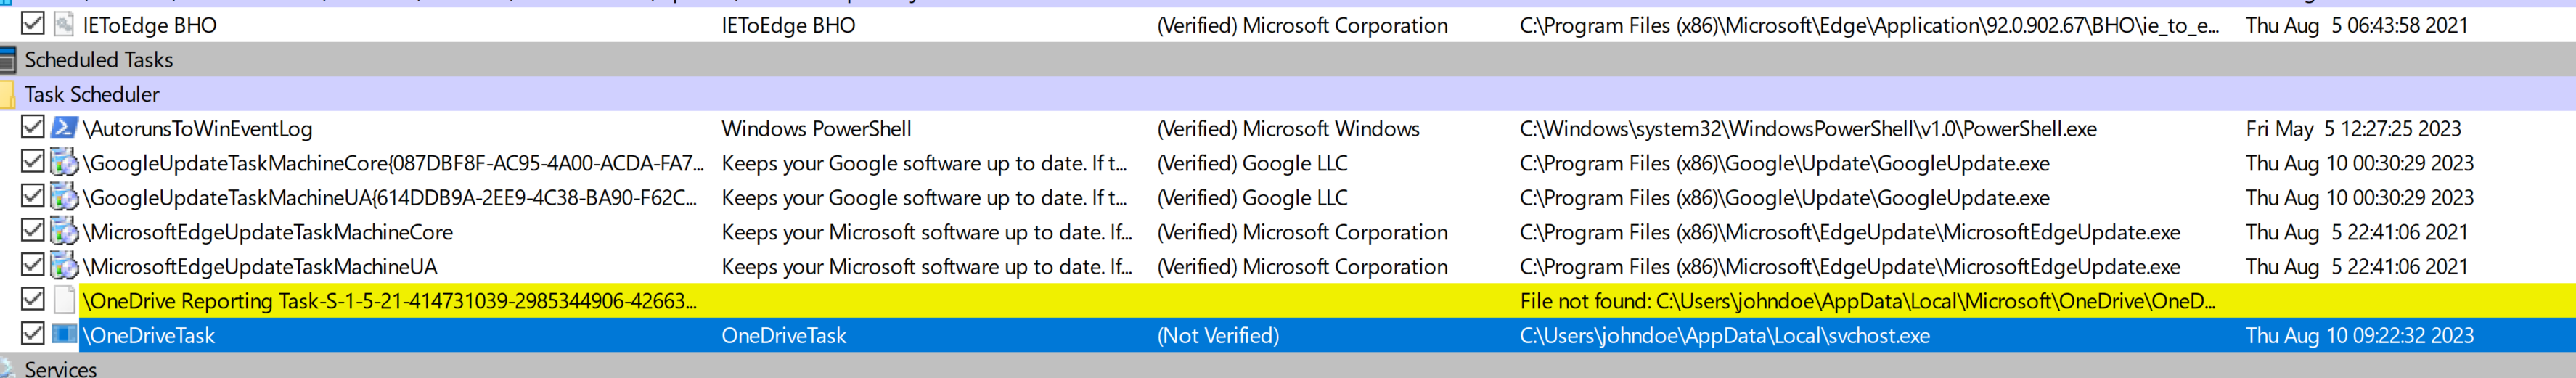
Task: Click the OneDriveTask description cell
Action: point(783,336)
